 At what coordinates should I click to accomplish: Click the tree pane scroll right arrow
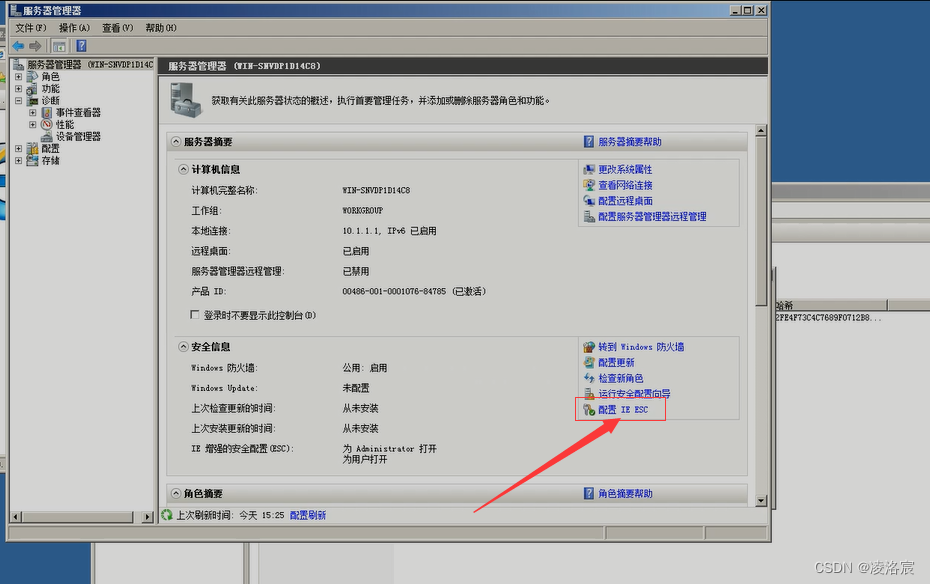click(x=148, y=517)
